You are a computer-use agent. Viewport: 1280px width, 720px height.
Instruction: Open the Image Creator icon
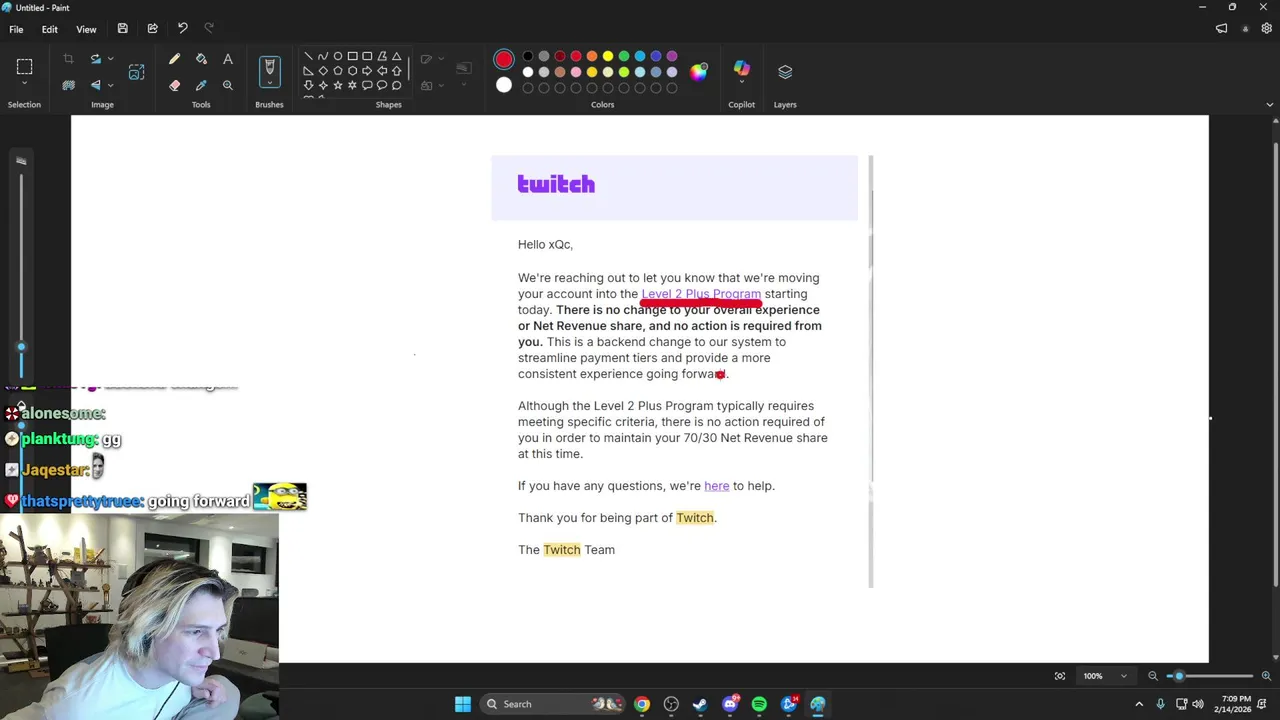tap(137, 72)
